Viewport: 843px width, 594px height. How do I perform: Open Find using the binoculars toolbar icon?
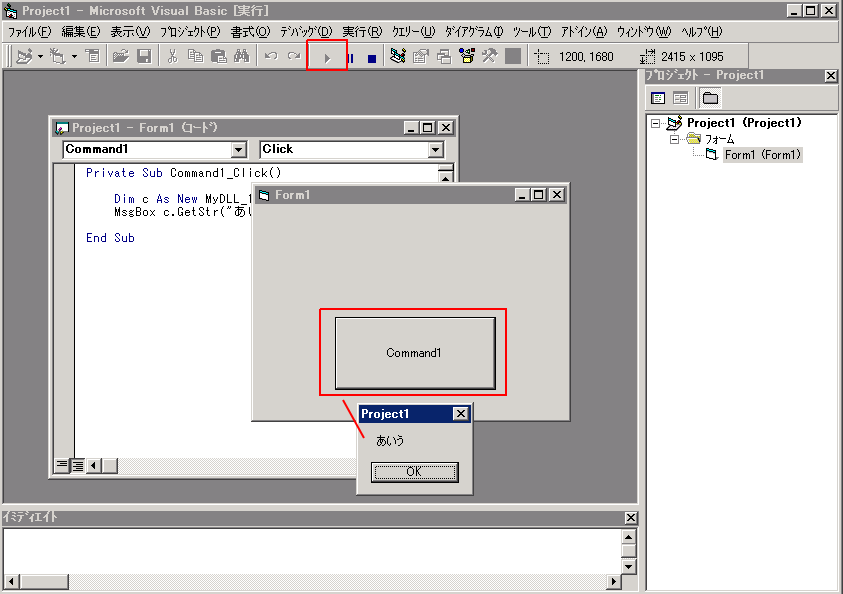tap(241, 56)
